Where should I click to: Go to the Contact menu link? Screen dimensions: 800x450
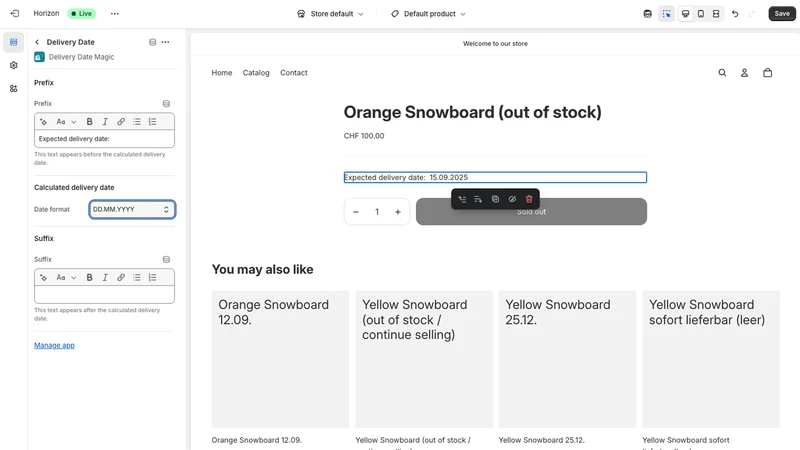[x=294, y=73]
